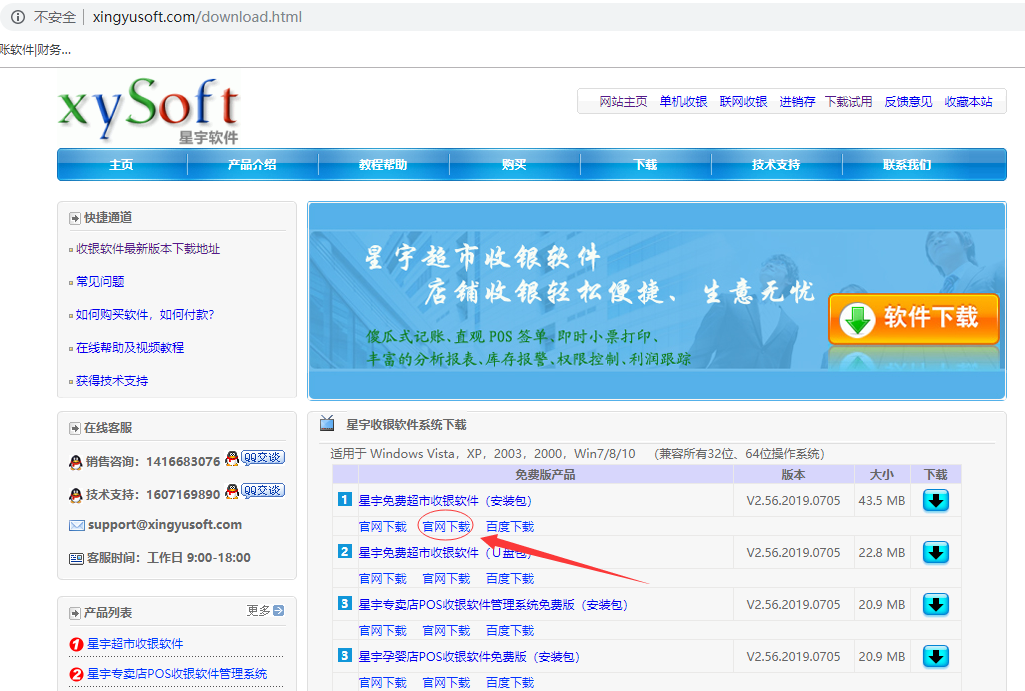1025x691 pixels.
Task: Click first 官网下载 under the U盘包 product
Action: (x=383, y=579)
